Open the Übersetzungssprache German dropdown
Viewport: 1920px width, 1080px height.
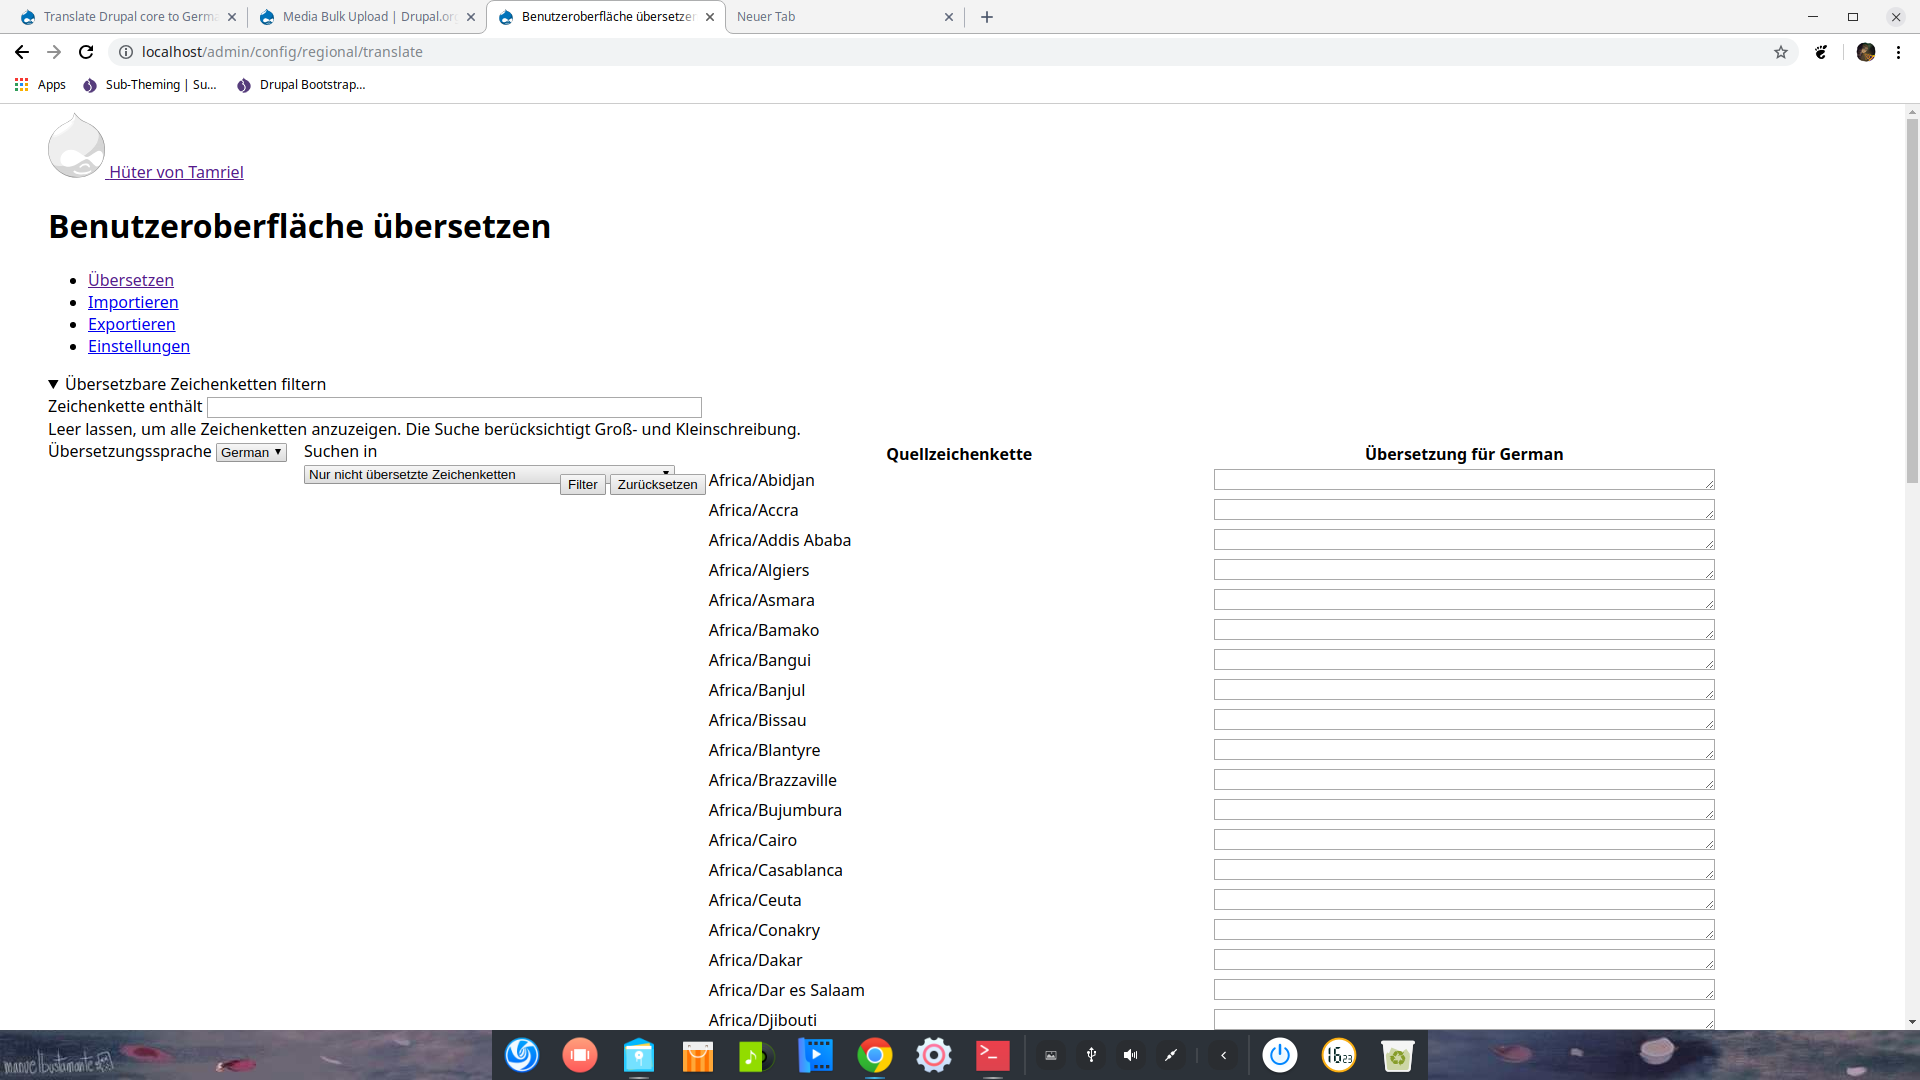tap(252, 453)
